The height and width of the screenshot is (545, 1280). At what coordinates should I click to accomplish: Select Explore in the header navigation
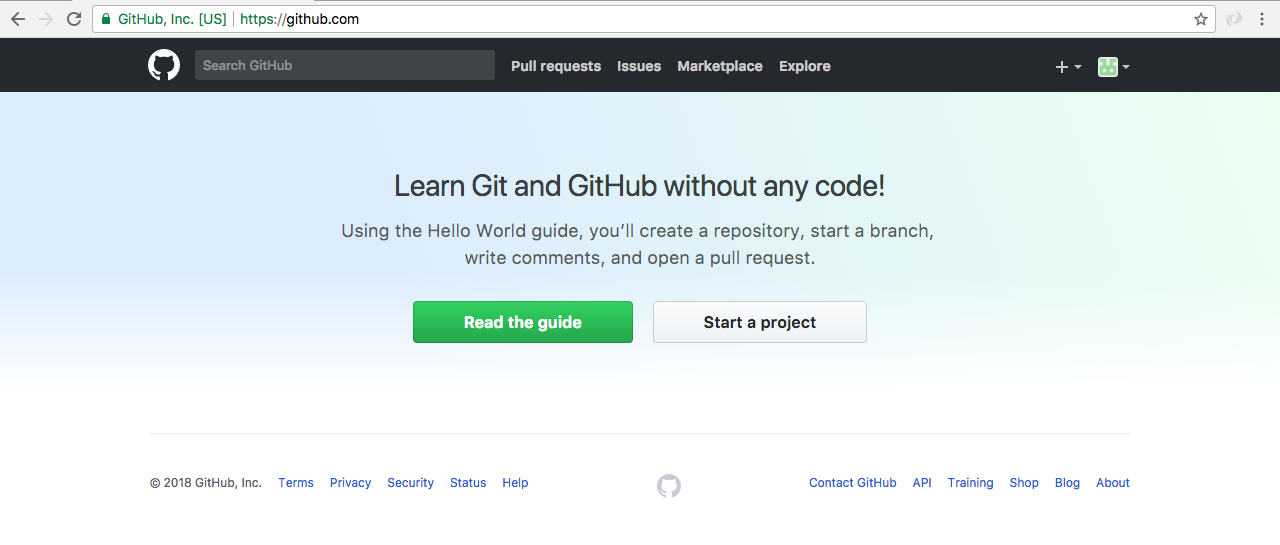[805, 66]
